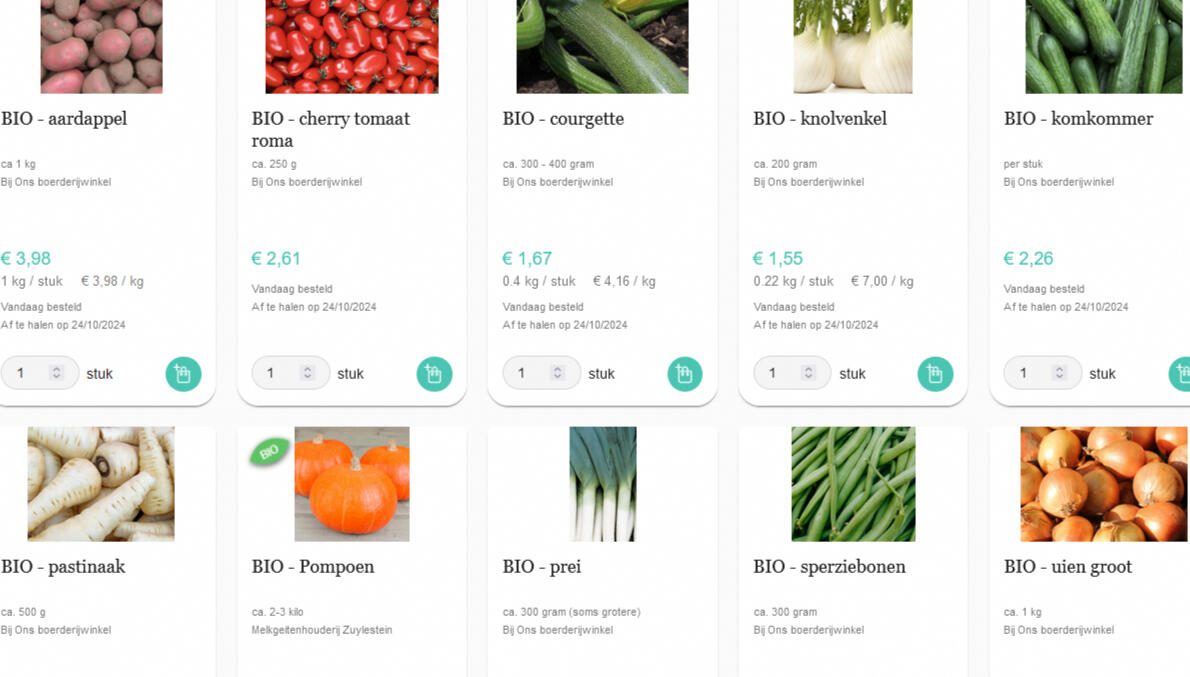1190x677 pixels.
Task: Open BIO - uien groot title
Action: [1068, 567]
